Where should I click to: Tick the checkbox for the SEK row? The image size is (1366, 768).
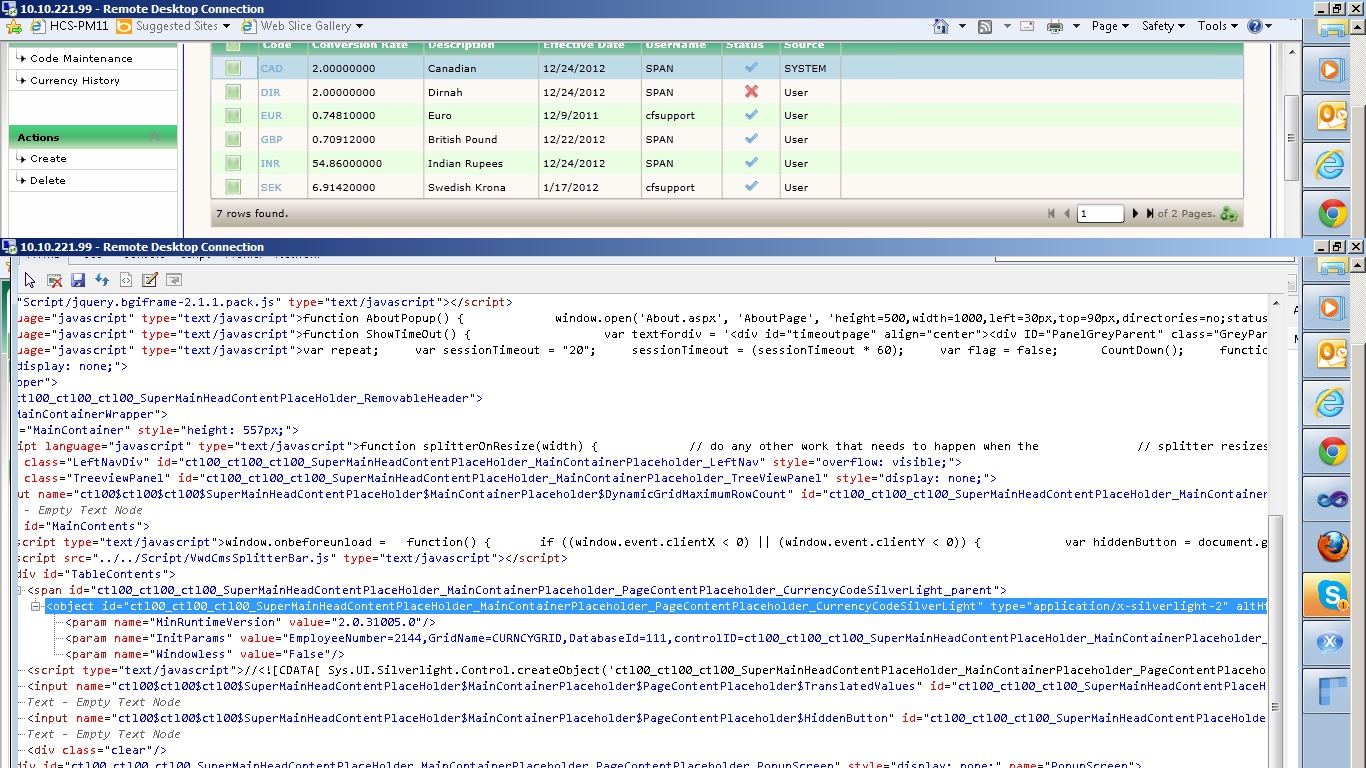point(233,187)
